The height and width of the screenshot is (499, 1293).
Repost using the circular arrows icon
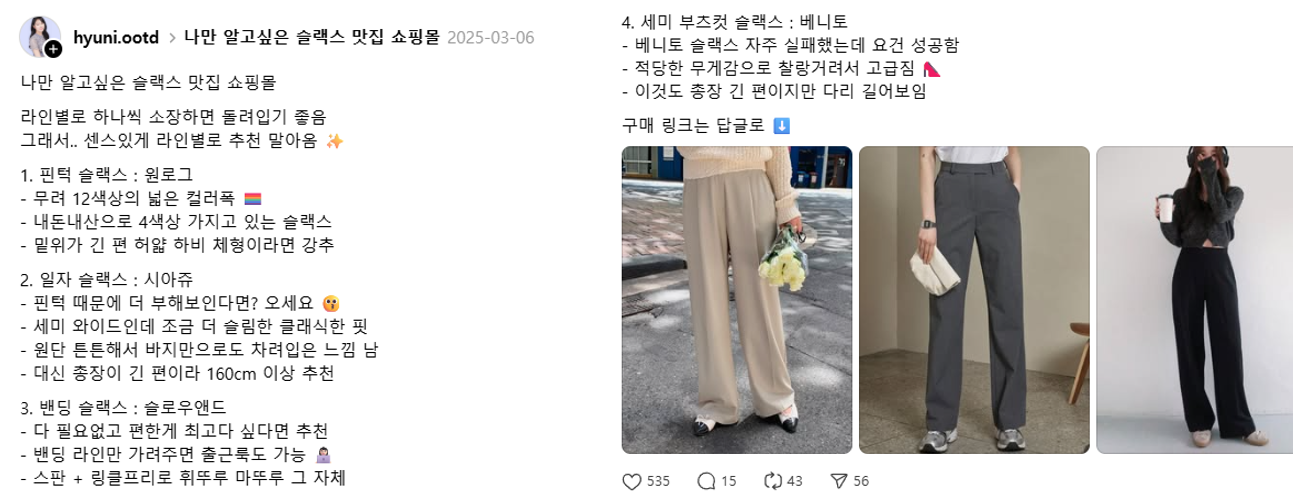pyautogui.click(x=772, y=481)
